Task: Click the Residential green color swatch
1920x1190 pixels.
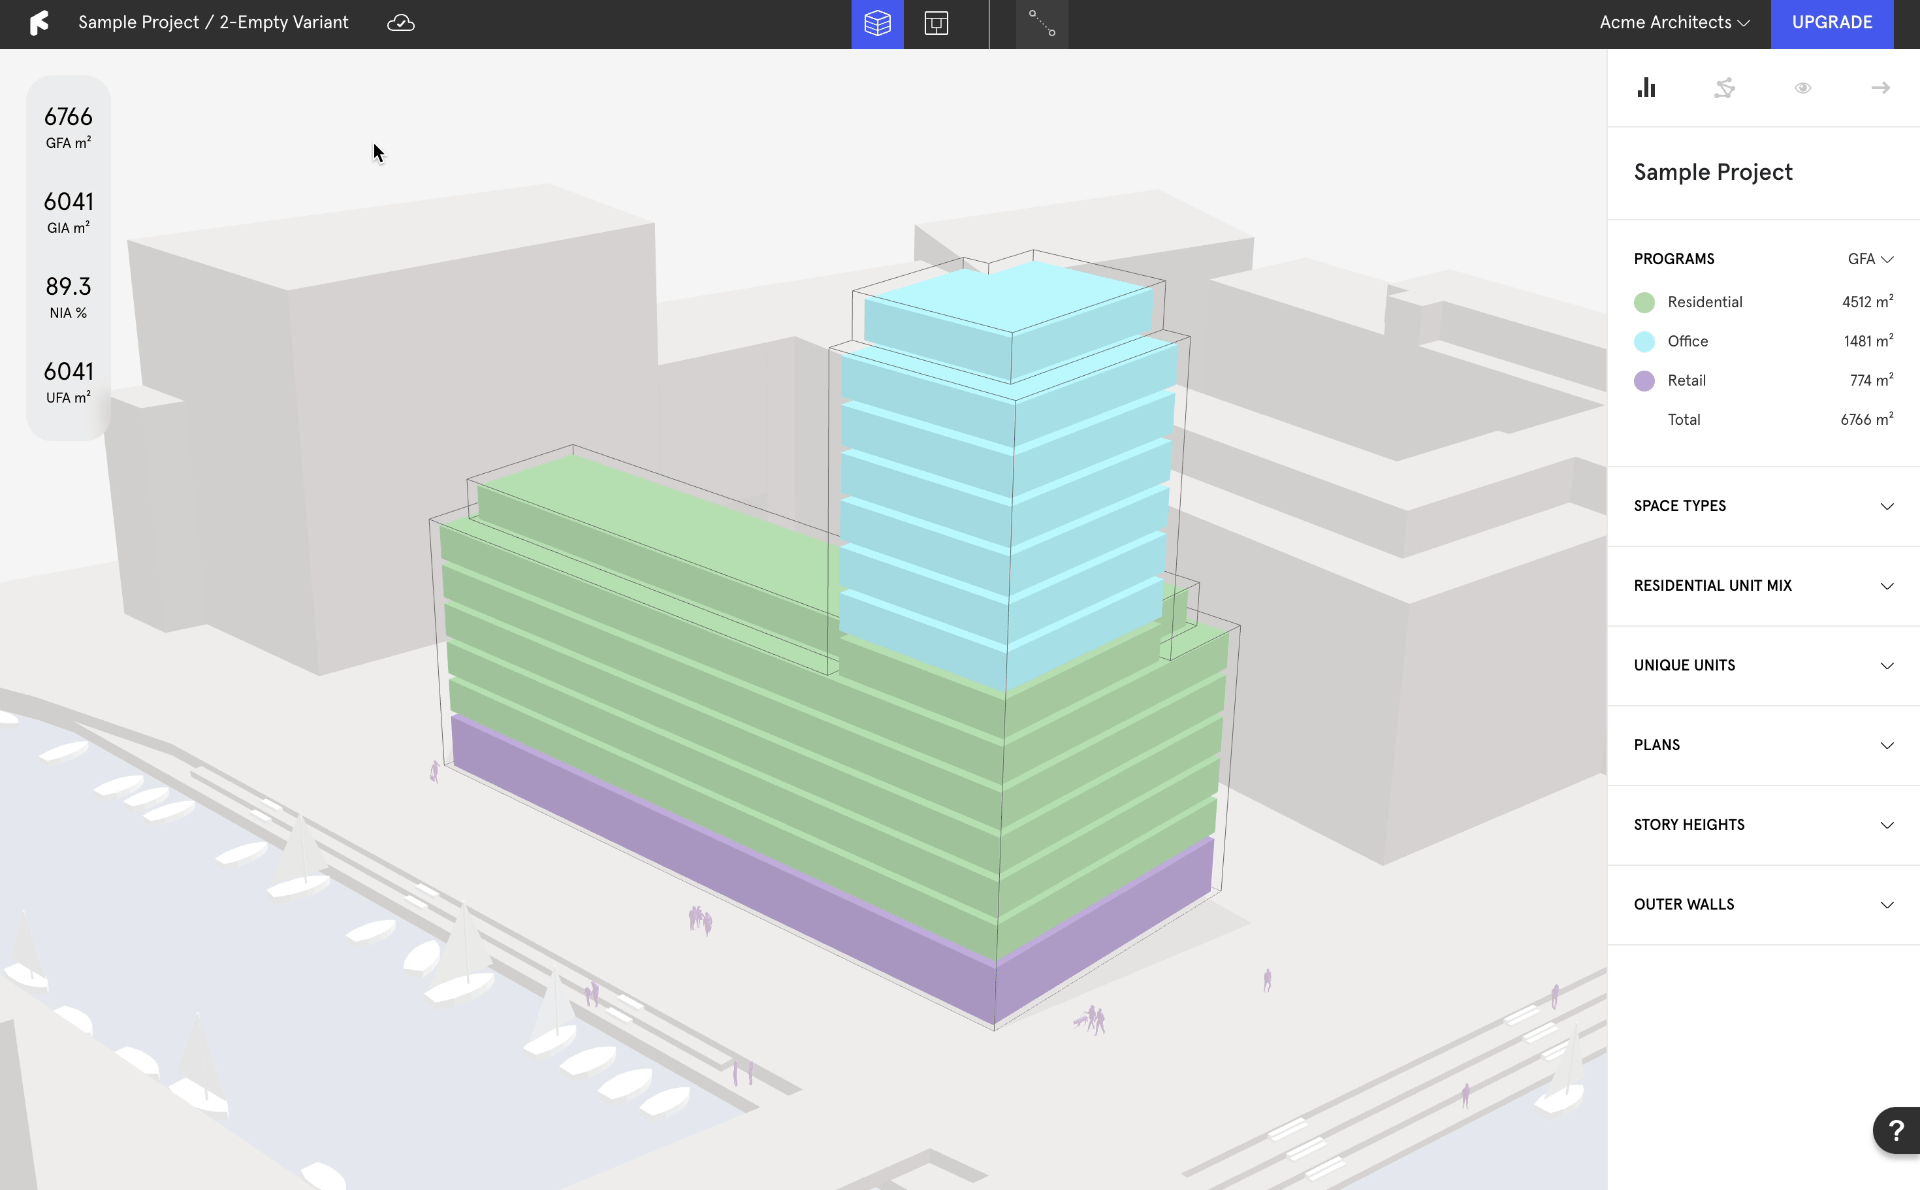Action: 1644,302
